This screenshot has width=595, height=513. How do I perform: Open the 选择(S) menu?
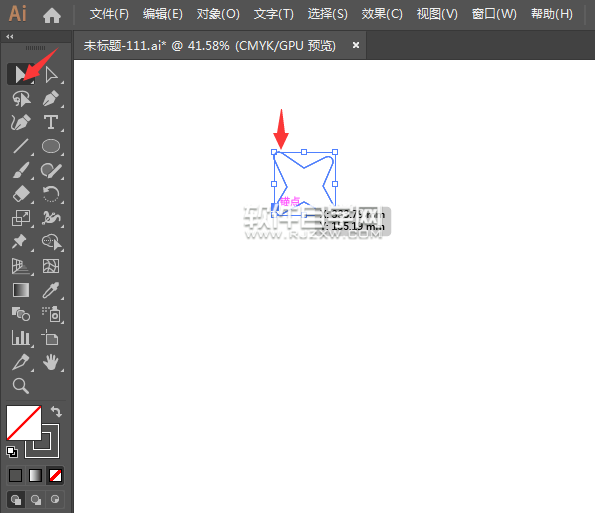(x=327, y=14)
